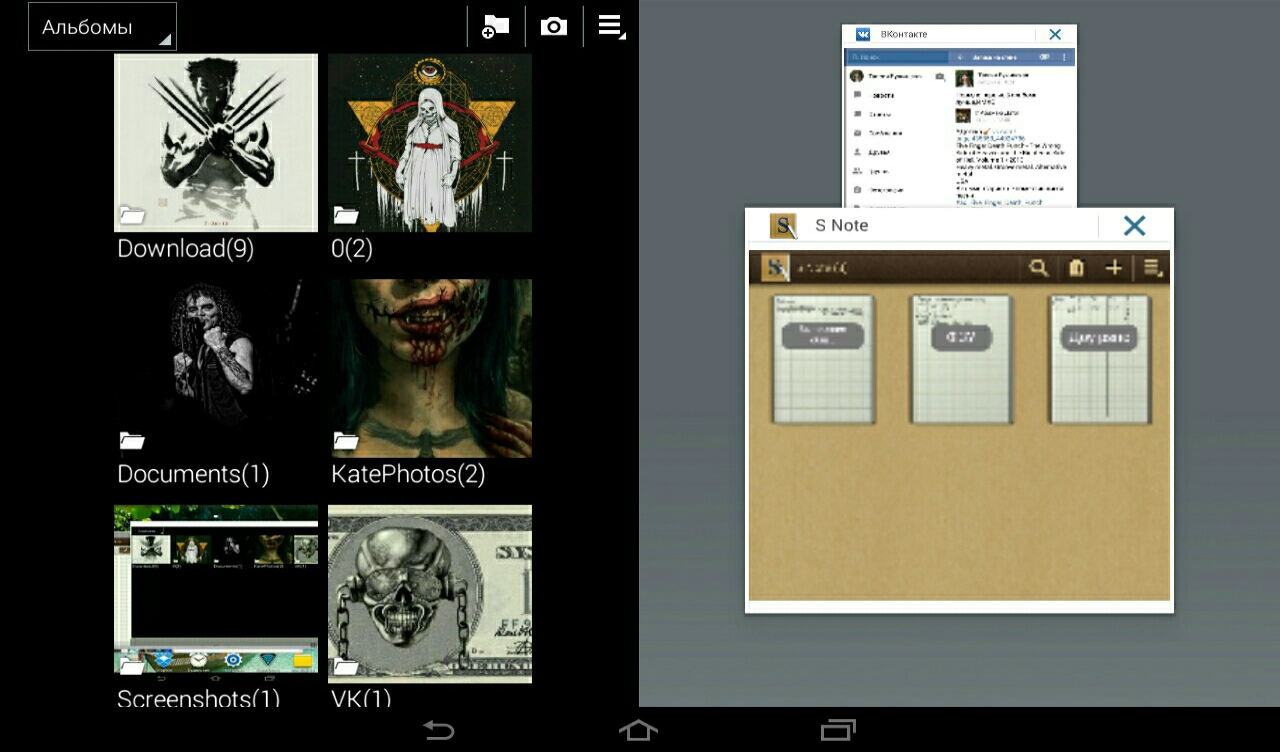Select the Documents(1) label
Screen dimensions: 1280x752
click(x=193, y=474)
